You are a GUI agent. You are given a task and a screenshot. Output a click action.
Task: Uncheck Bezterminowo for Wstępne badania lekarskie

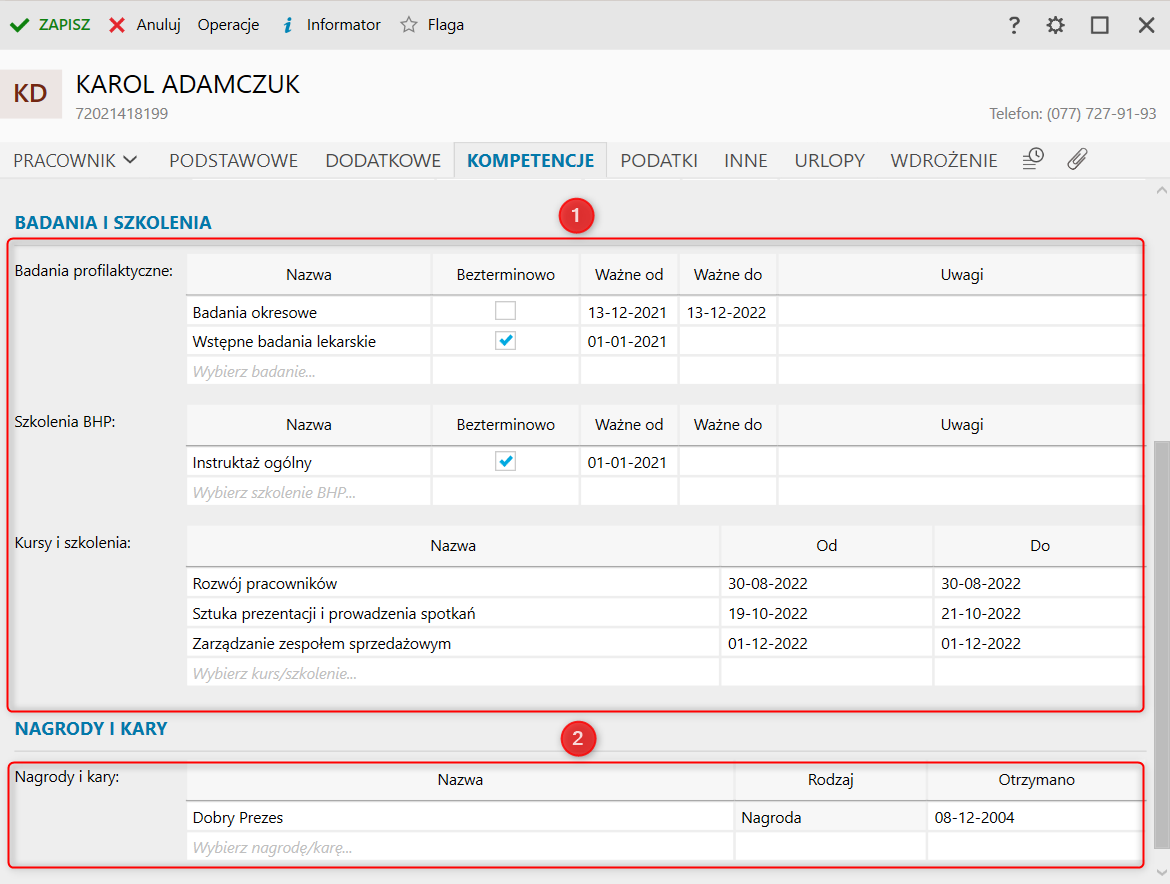[x=506, y=341]
